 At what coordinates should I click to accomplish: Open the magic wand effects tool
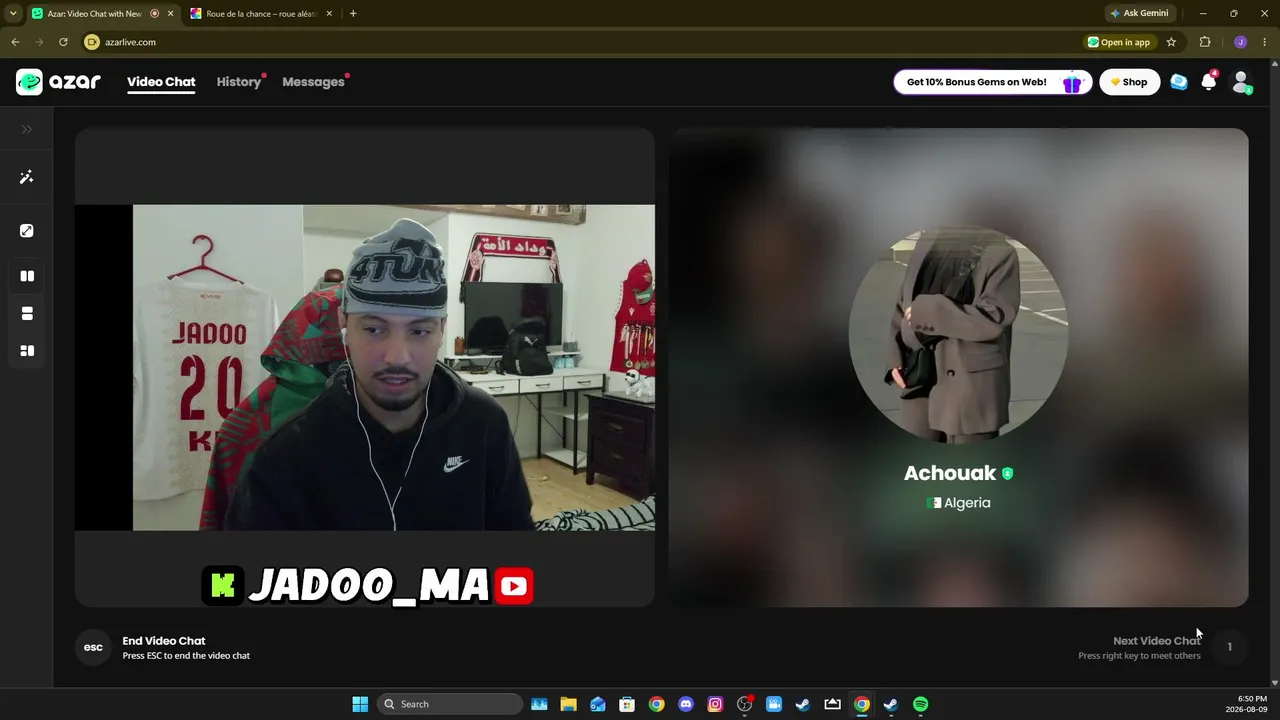(x=27, y=177)
